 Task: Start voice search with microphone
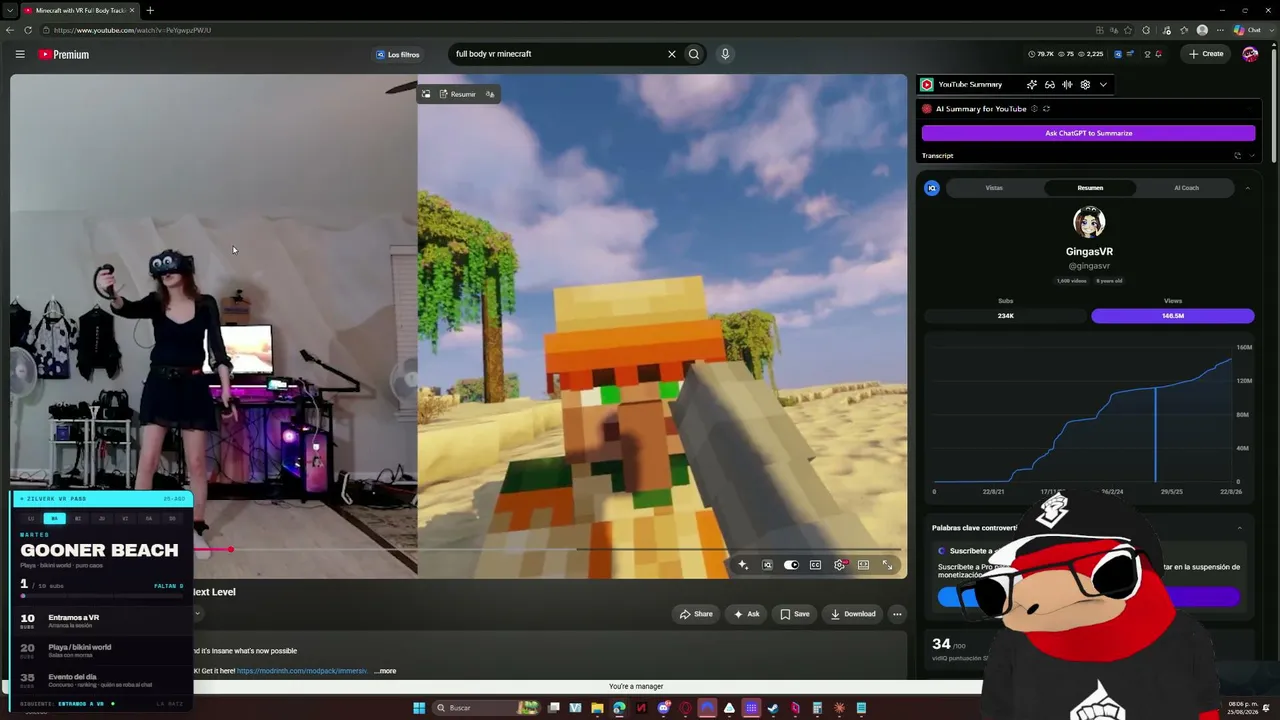725,54
